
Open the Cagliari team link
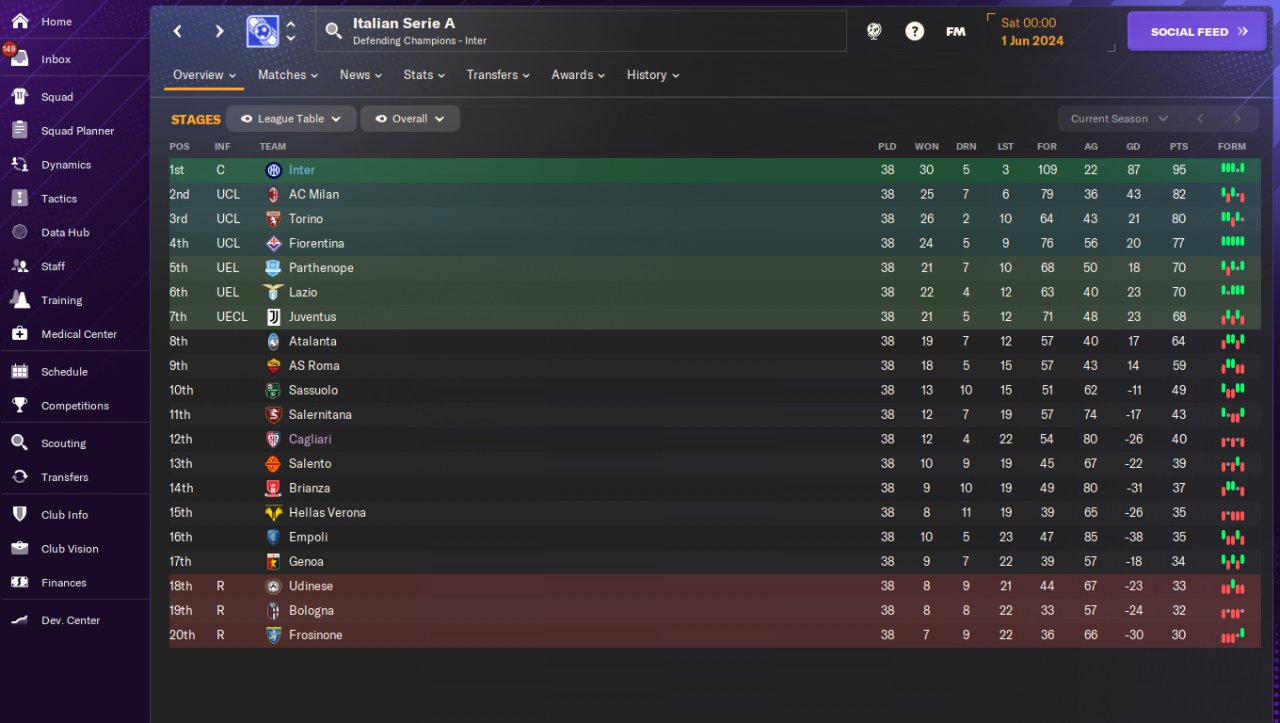coord(310,439)
